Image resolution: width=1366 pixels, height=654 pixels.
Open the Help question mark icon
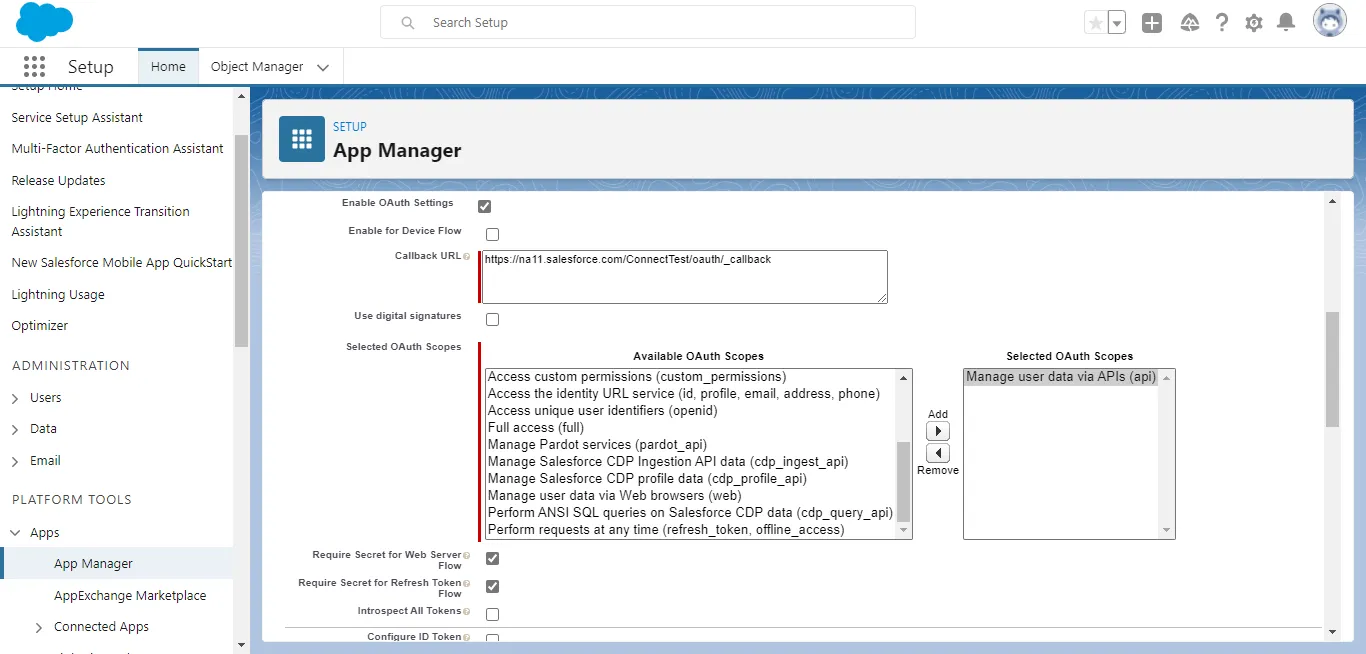coord(1222,23)
